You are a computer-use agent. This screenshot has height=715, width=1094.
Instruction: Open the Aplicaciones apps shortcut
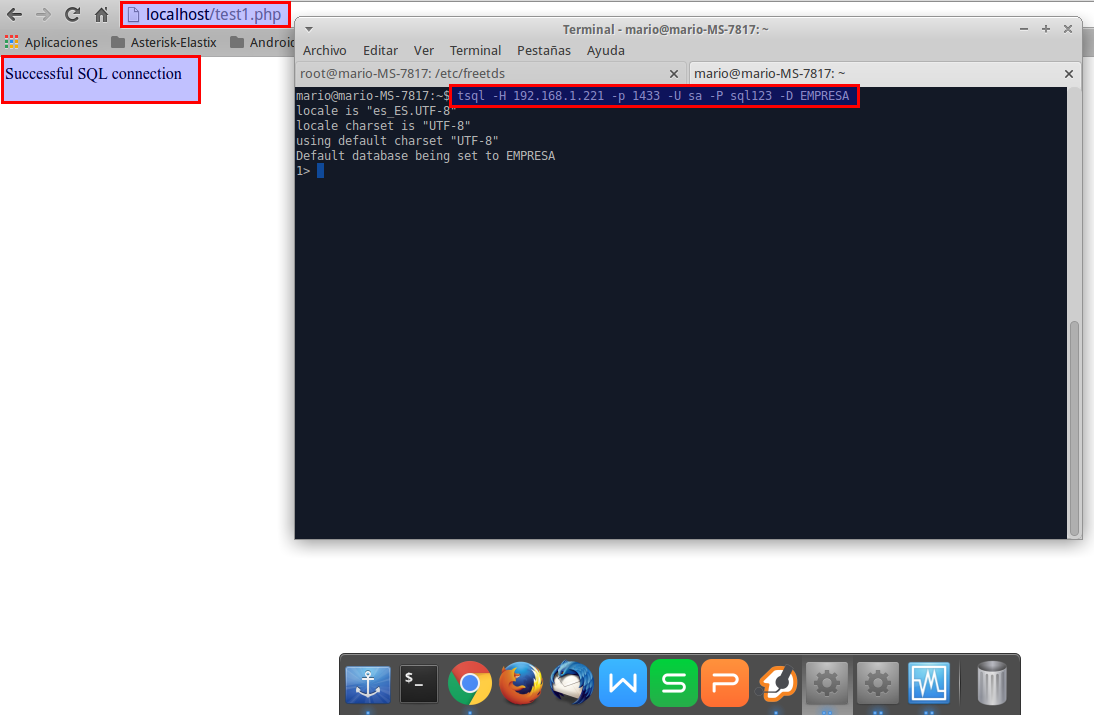(x=51, y=42)
